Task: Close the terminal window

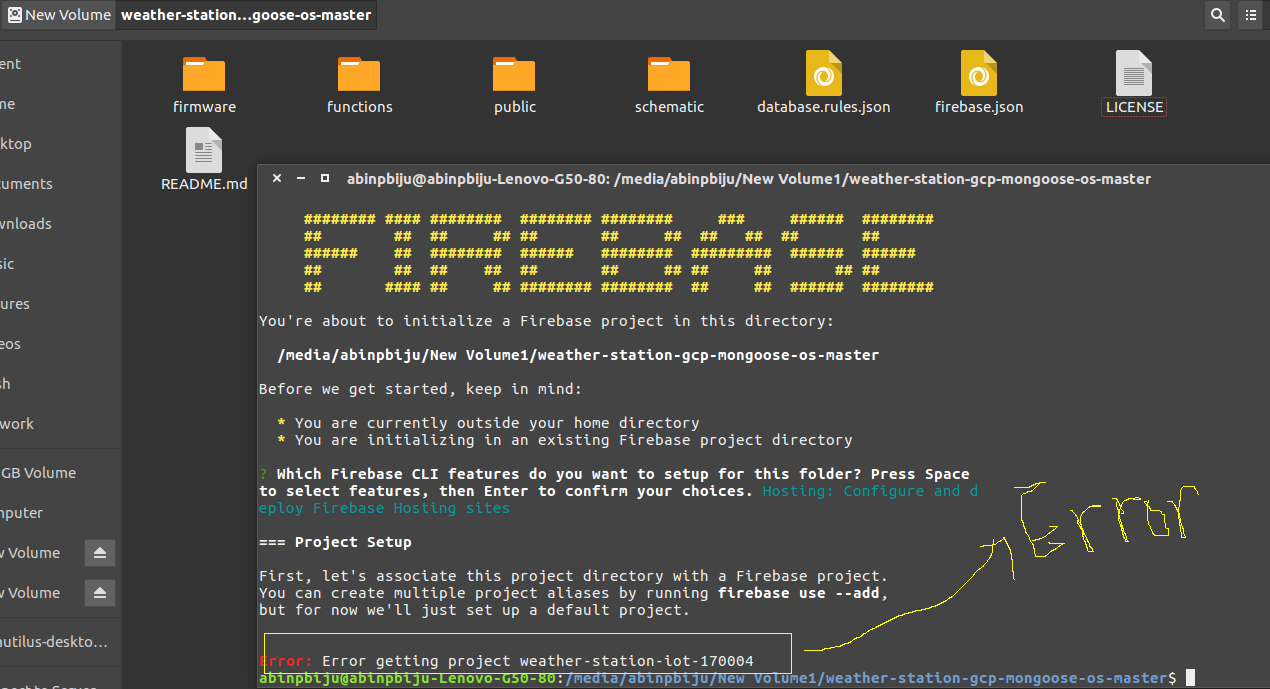Action: (277, 178)
